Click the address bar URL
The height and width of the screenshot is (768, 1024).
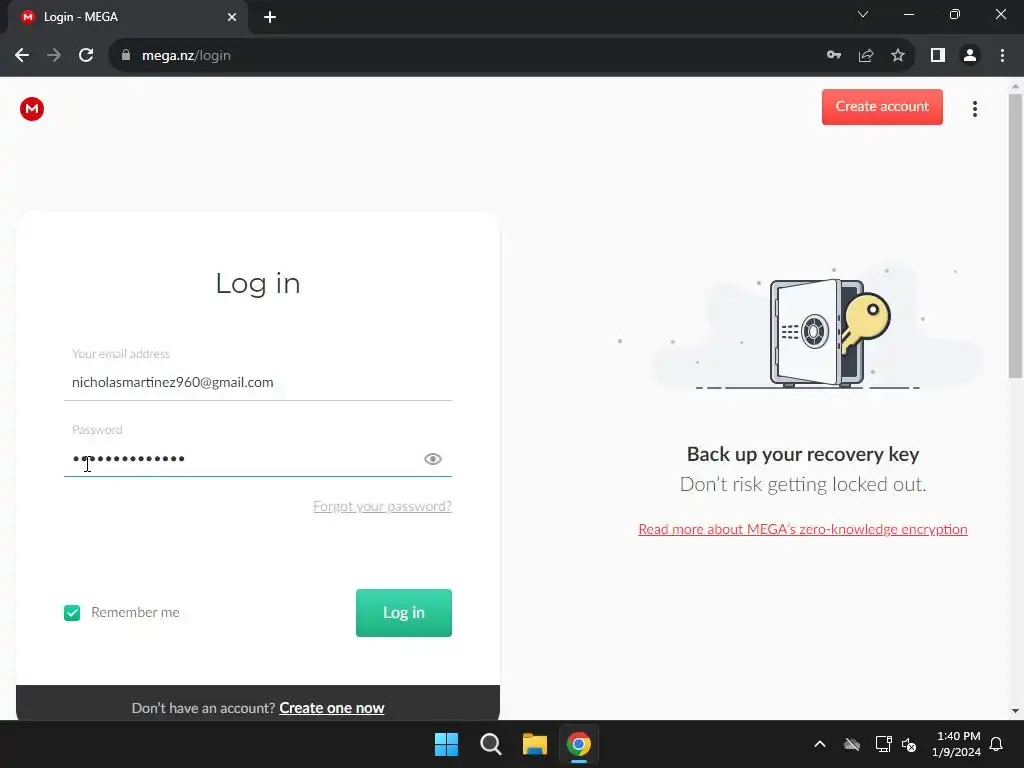tap(186, 56)
